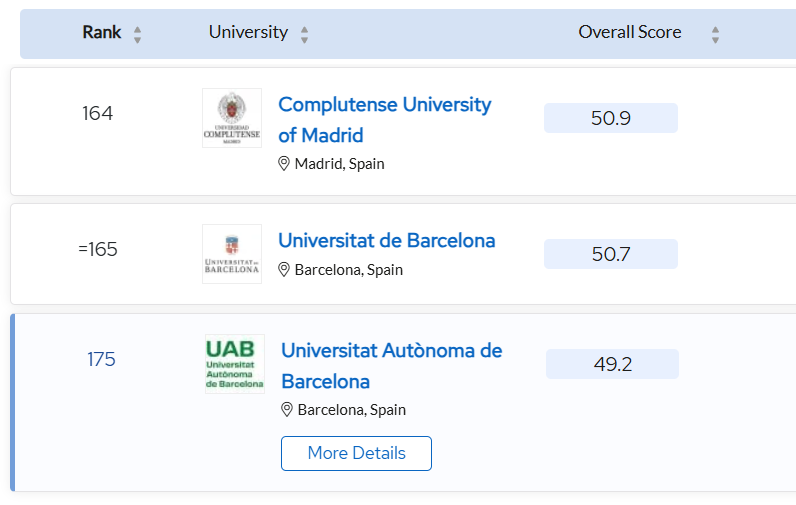Screen dimensions: 796x505
Task: Click the Complutense University of Madrid logo
Action: point(231,118)
